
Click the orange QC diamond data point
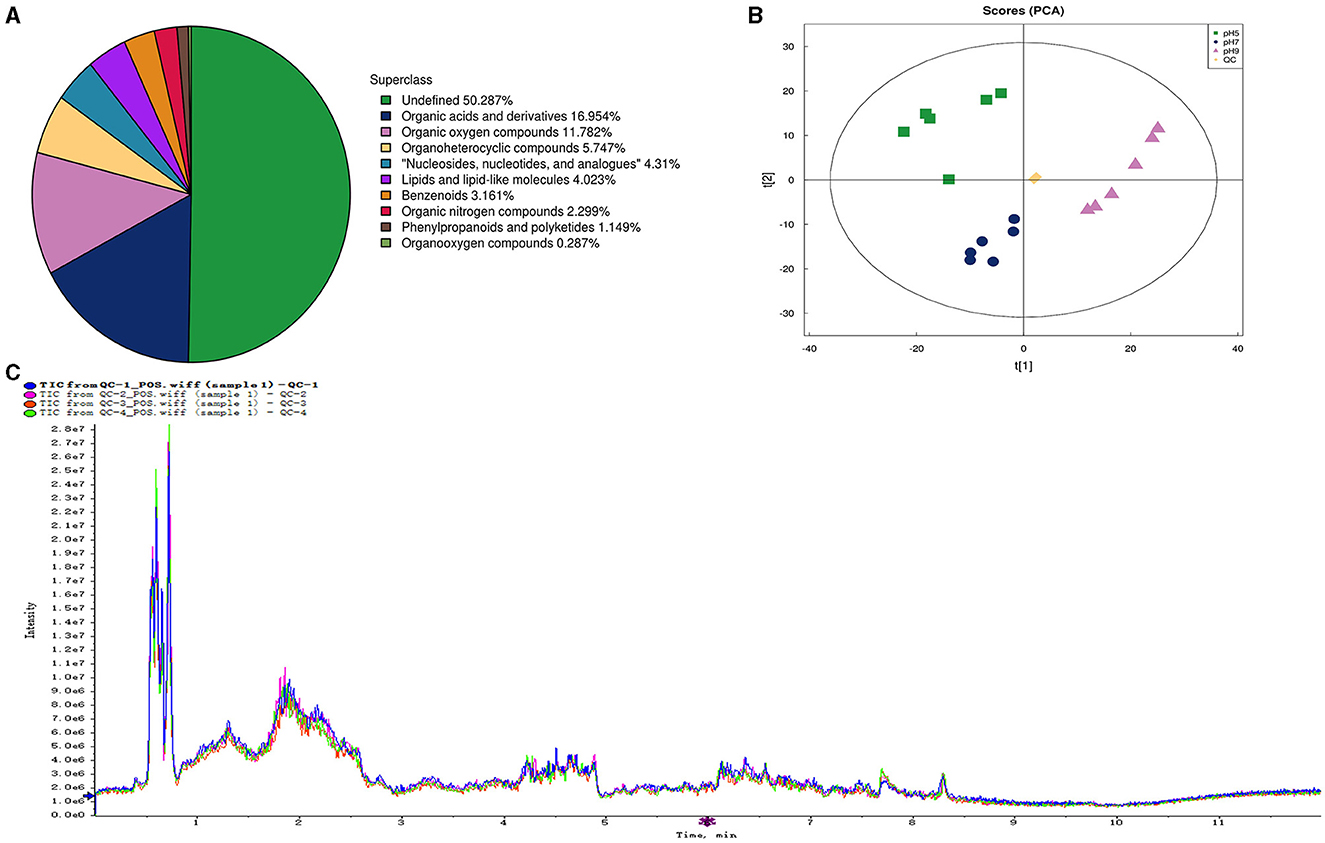pyautogui.click(x=1035, y=178)
